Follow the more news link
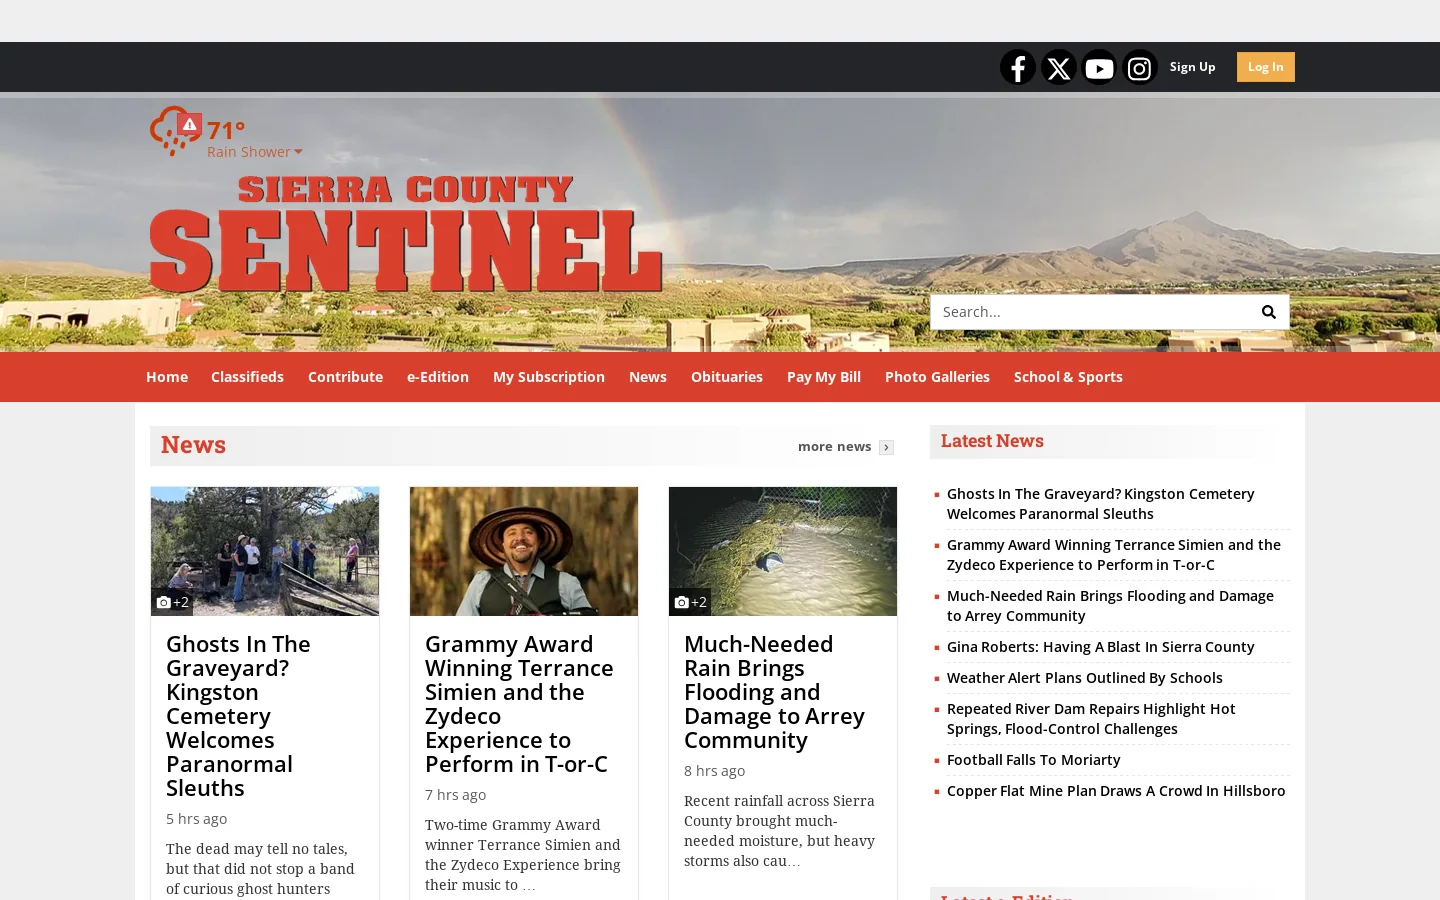This screenshot has width=1440, height=900. tap(835, 447)
